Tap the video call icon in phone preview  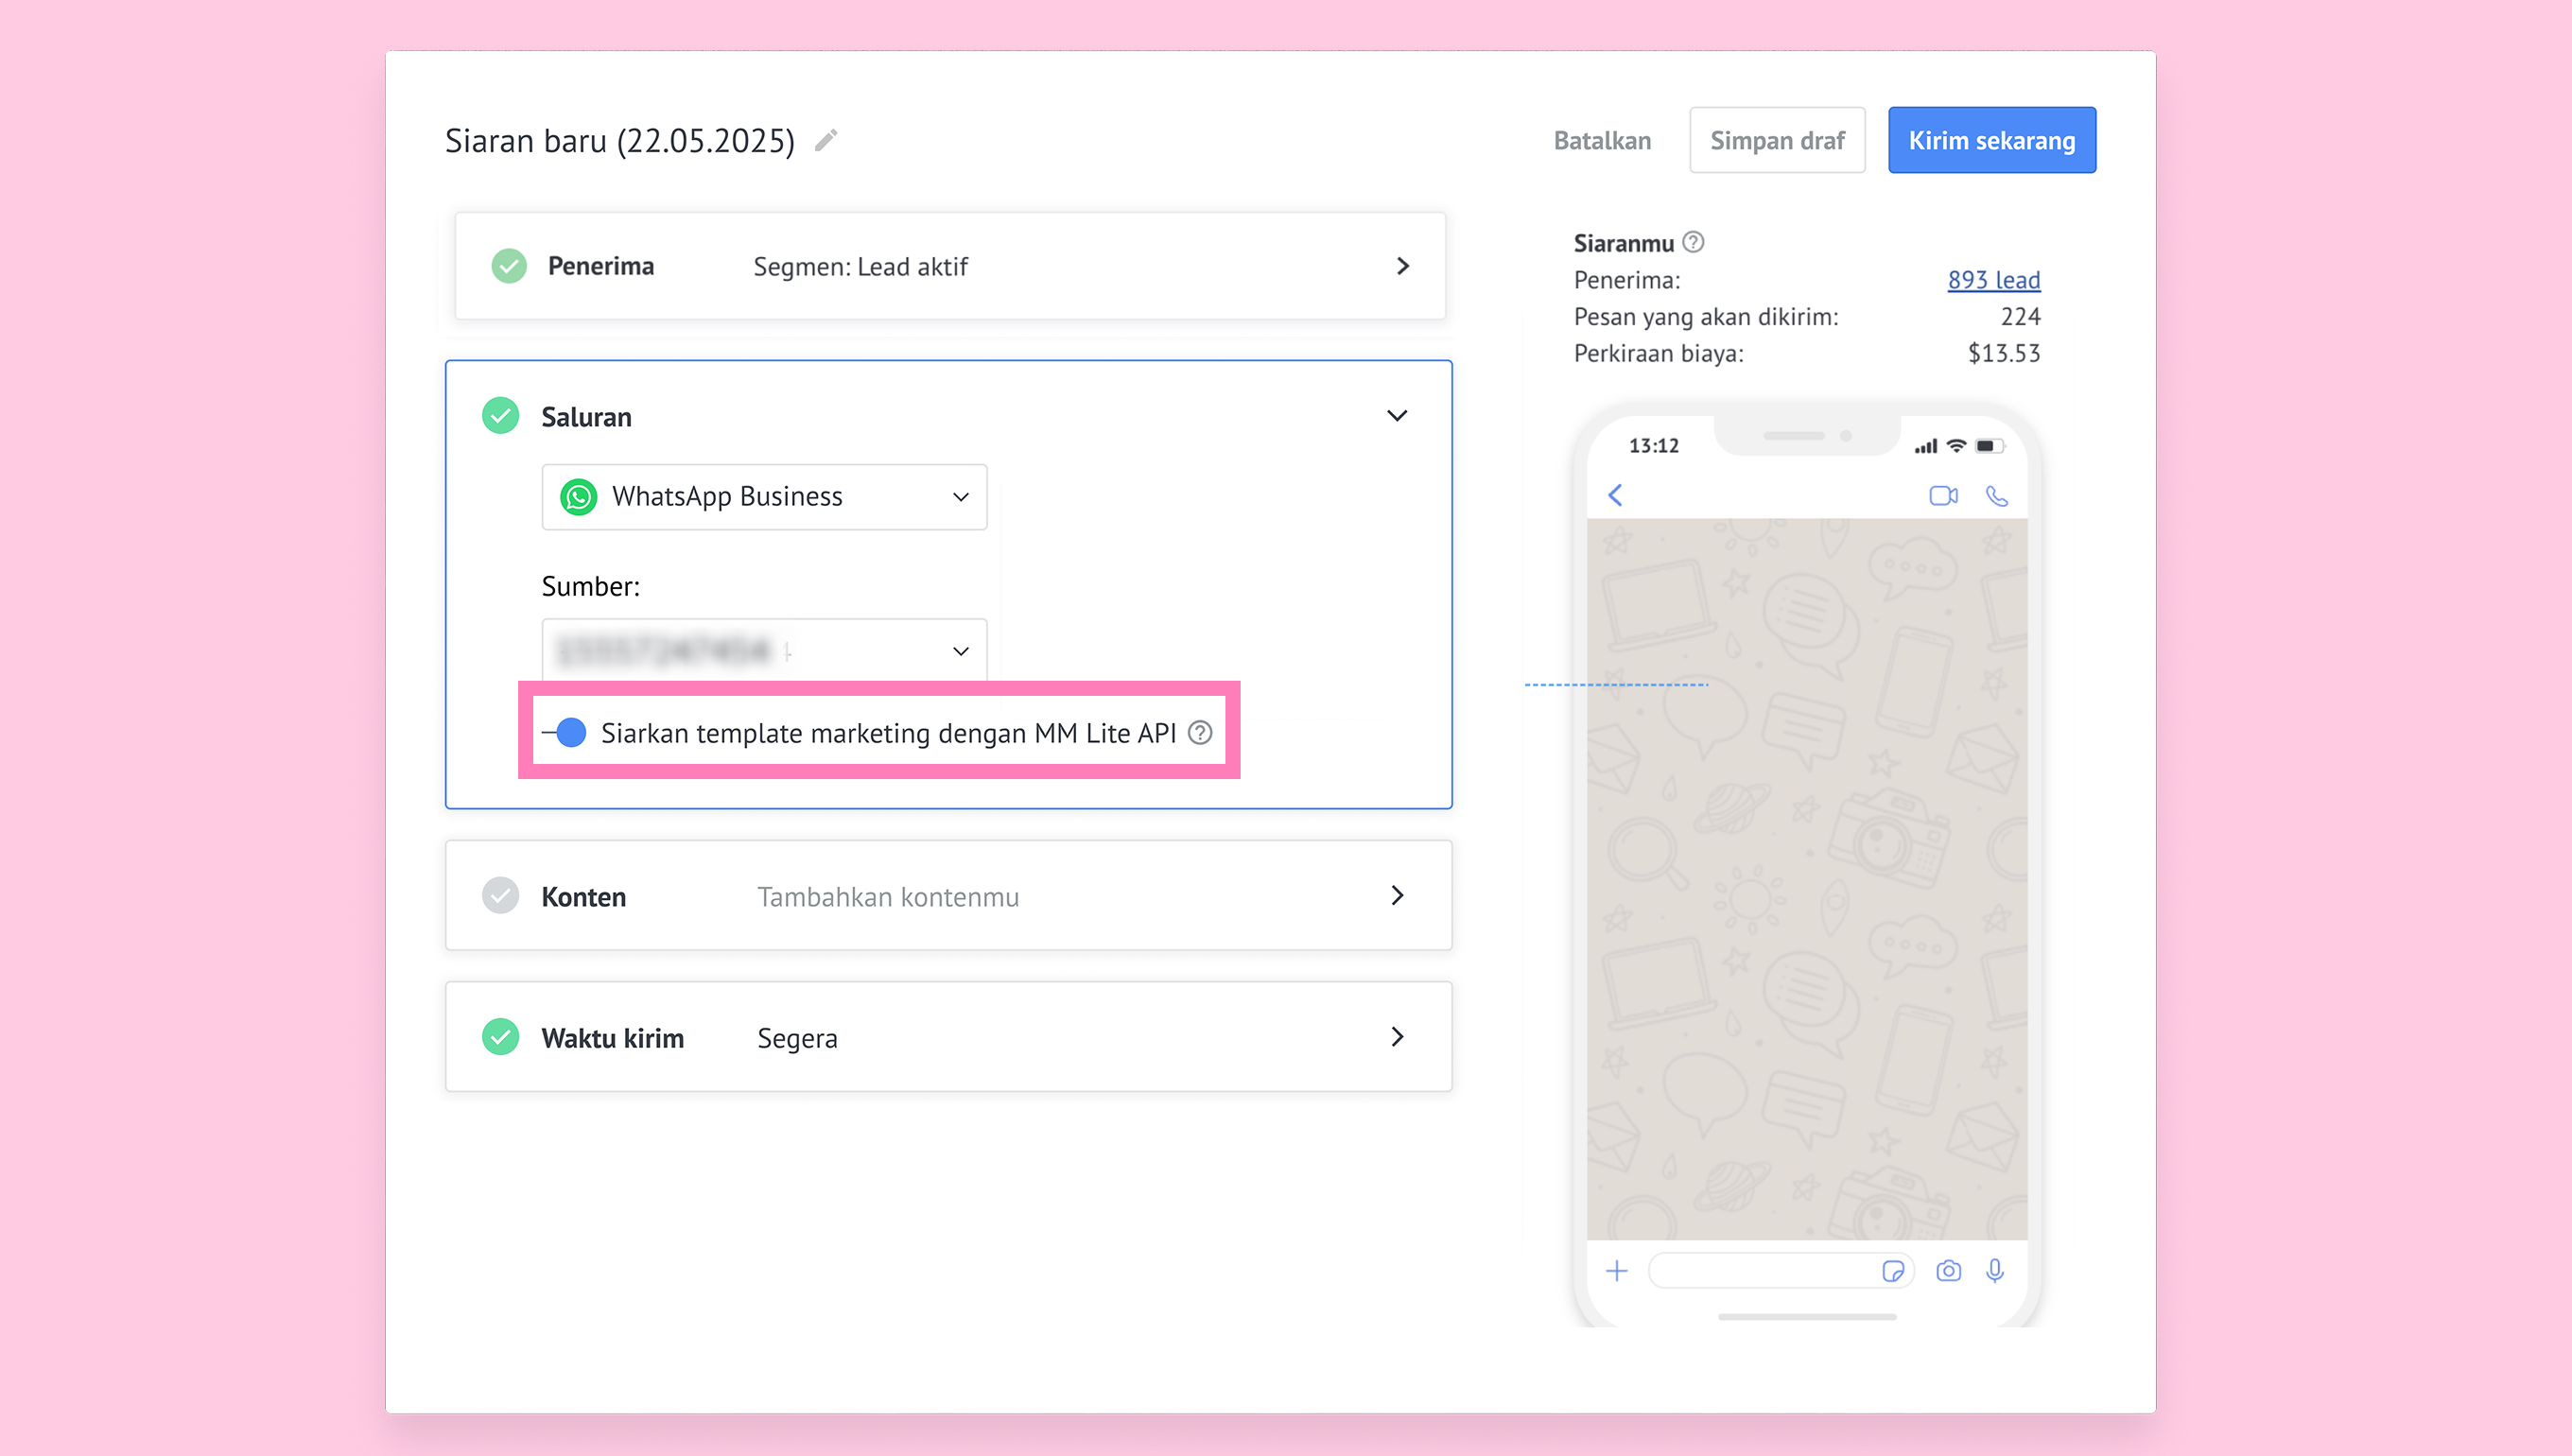(x=1943, y=496)
